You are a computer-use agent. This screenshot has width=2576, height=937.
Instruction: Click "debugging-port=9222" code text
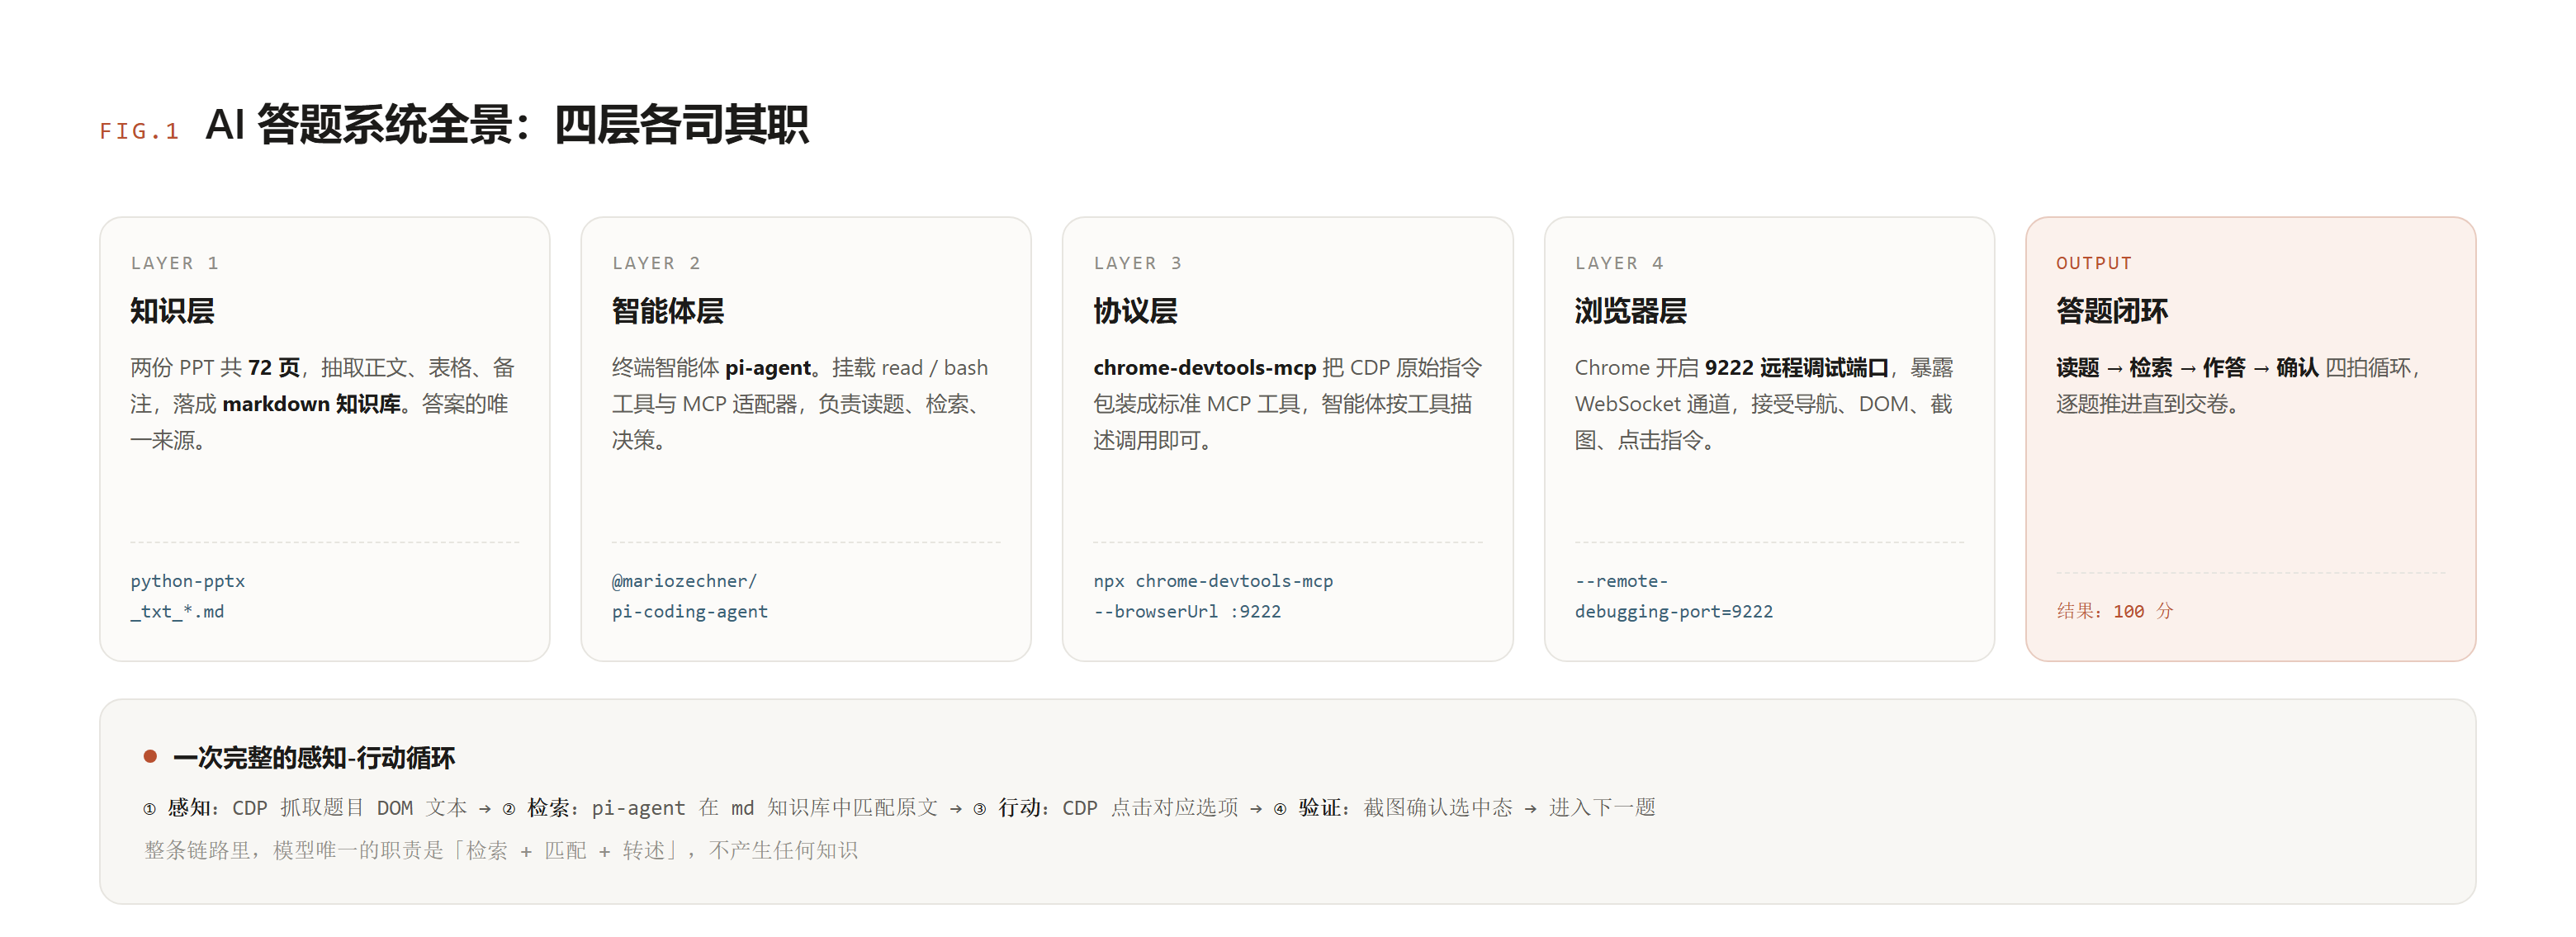click(x=1673, y=611)
